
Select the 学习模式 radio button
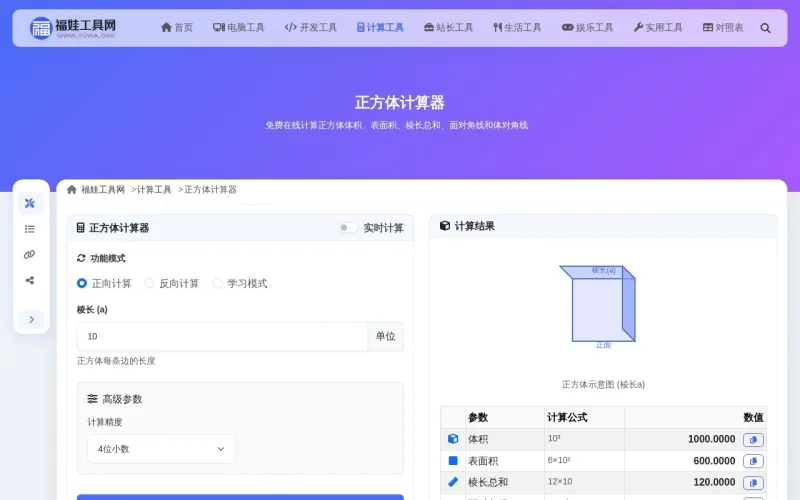coord(217,283)
